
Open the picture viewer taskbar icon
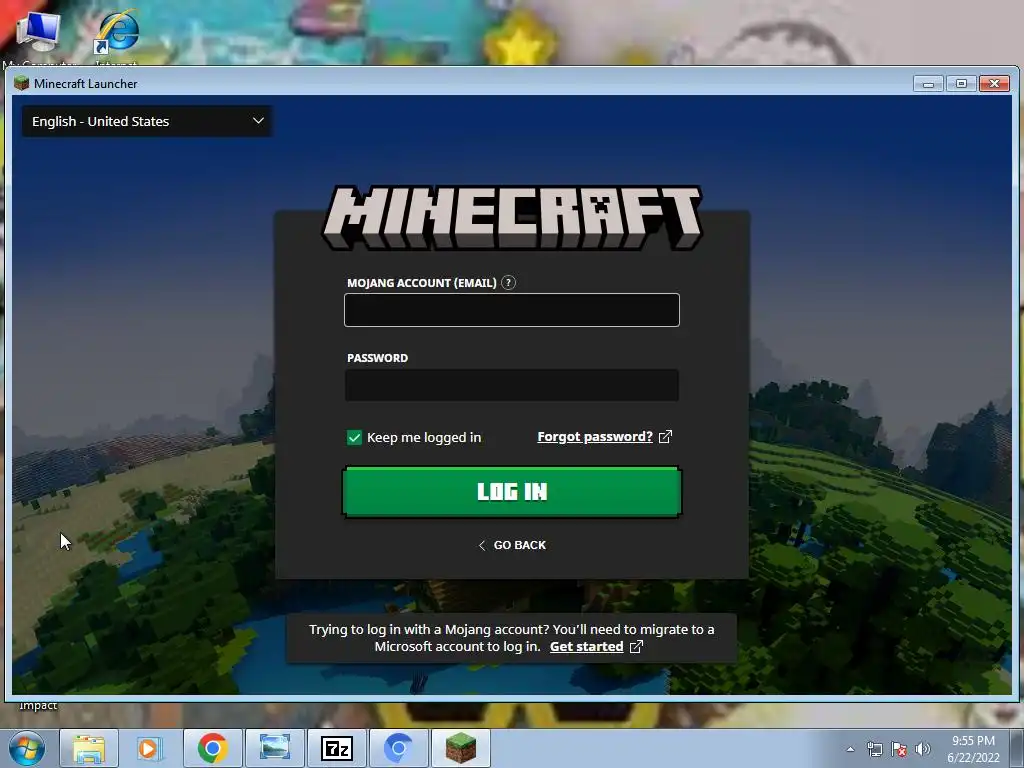[274, 748]
